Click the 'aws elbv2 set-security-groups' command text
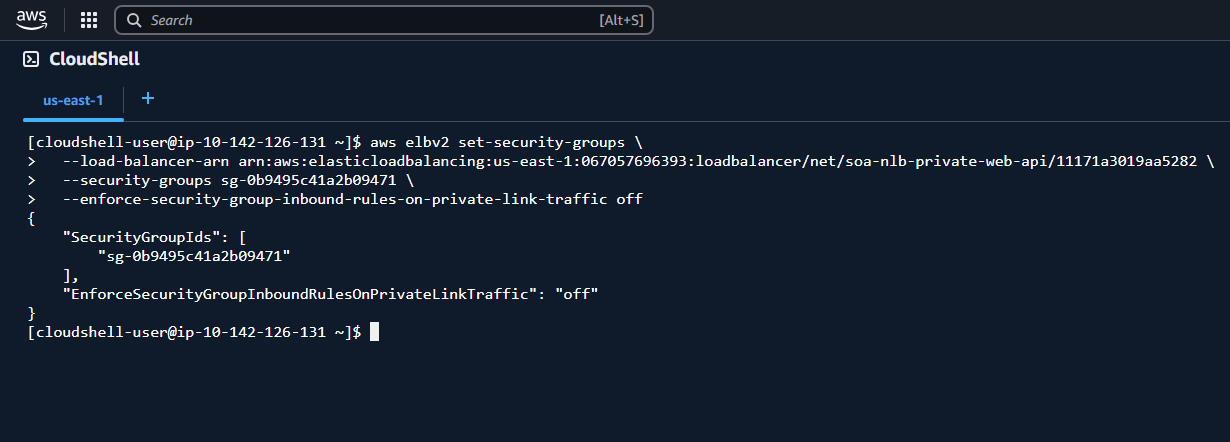 (x=496, y=142)
